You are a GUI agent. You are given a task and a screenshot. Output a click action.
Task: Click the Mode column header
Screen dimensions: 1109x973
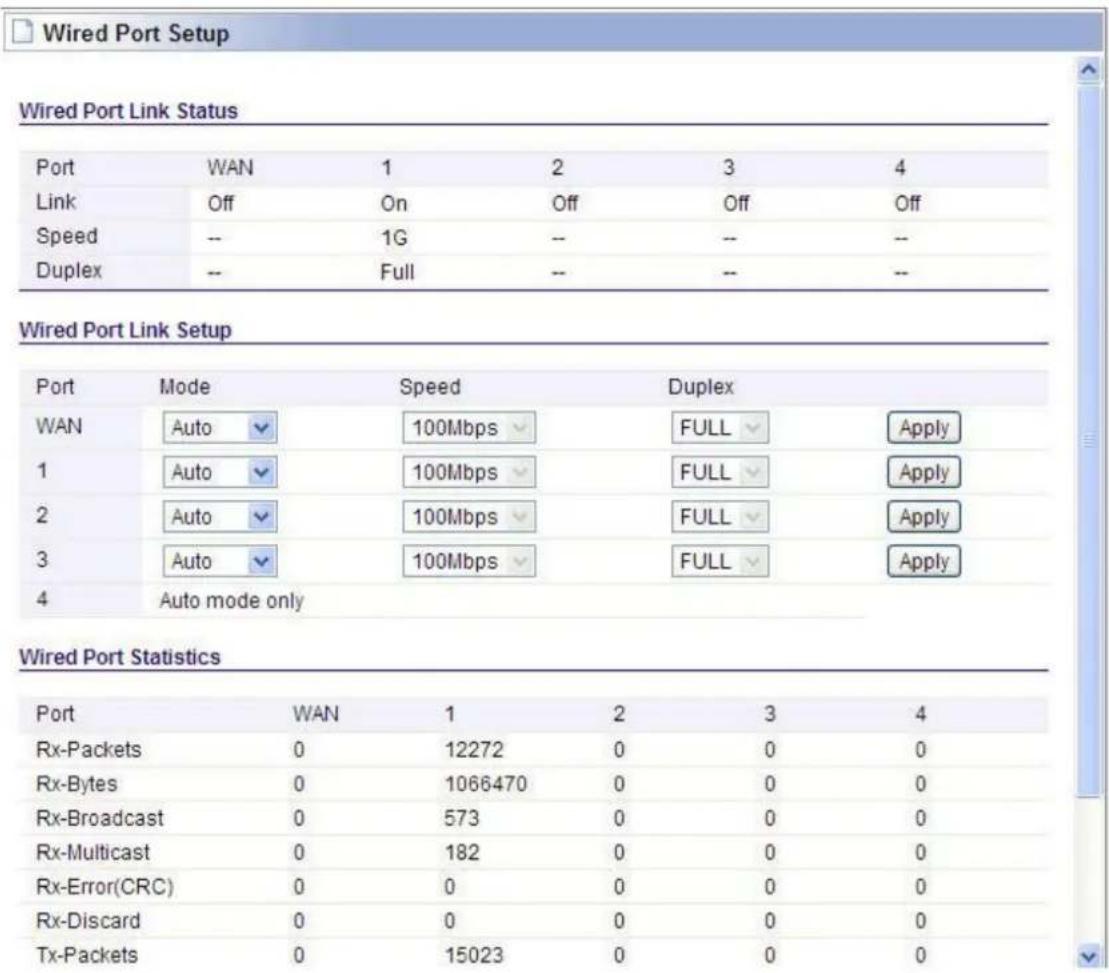(185, 387)
